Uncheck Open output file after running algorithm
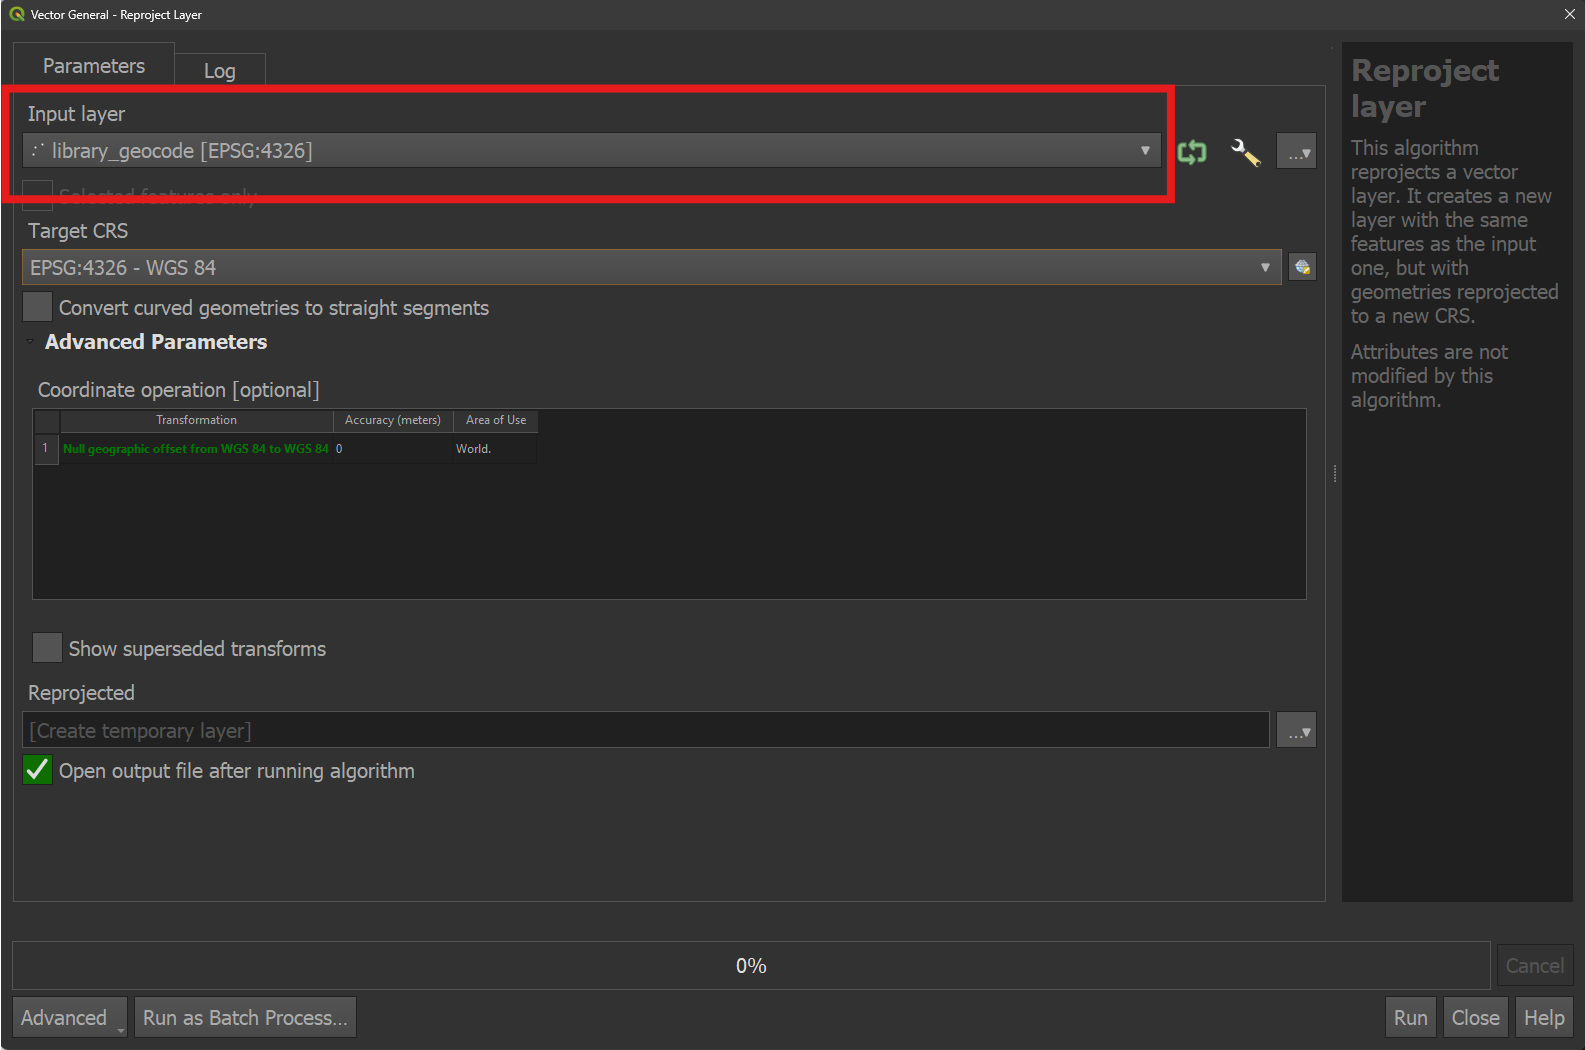This screenshot has width=1585, height=1050. coord(38,770)
